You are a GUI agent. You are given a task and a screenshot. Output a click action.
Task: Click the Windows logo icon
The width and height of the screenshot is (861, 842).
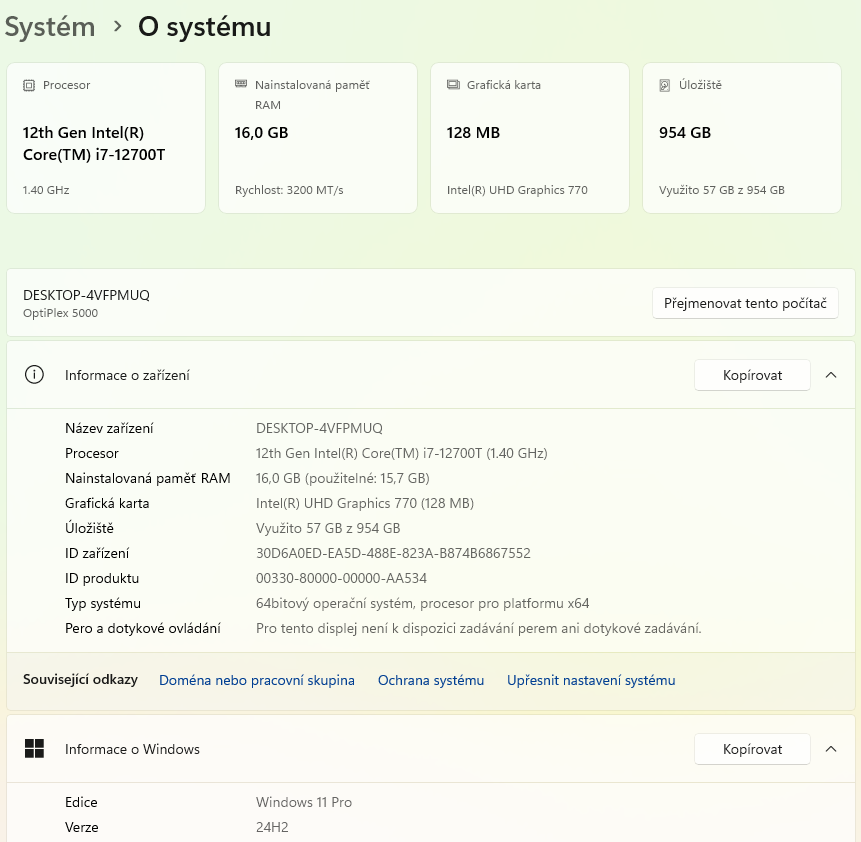tap(34, 749)
